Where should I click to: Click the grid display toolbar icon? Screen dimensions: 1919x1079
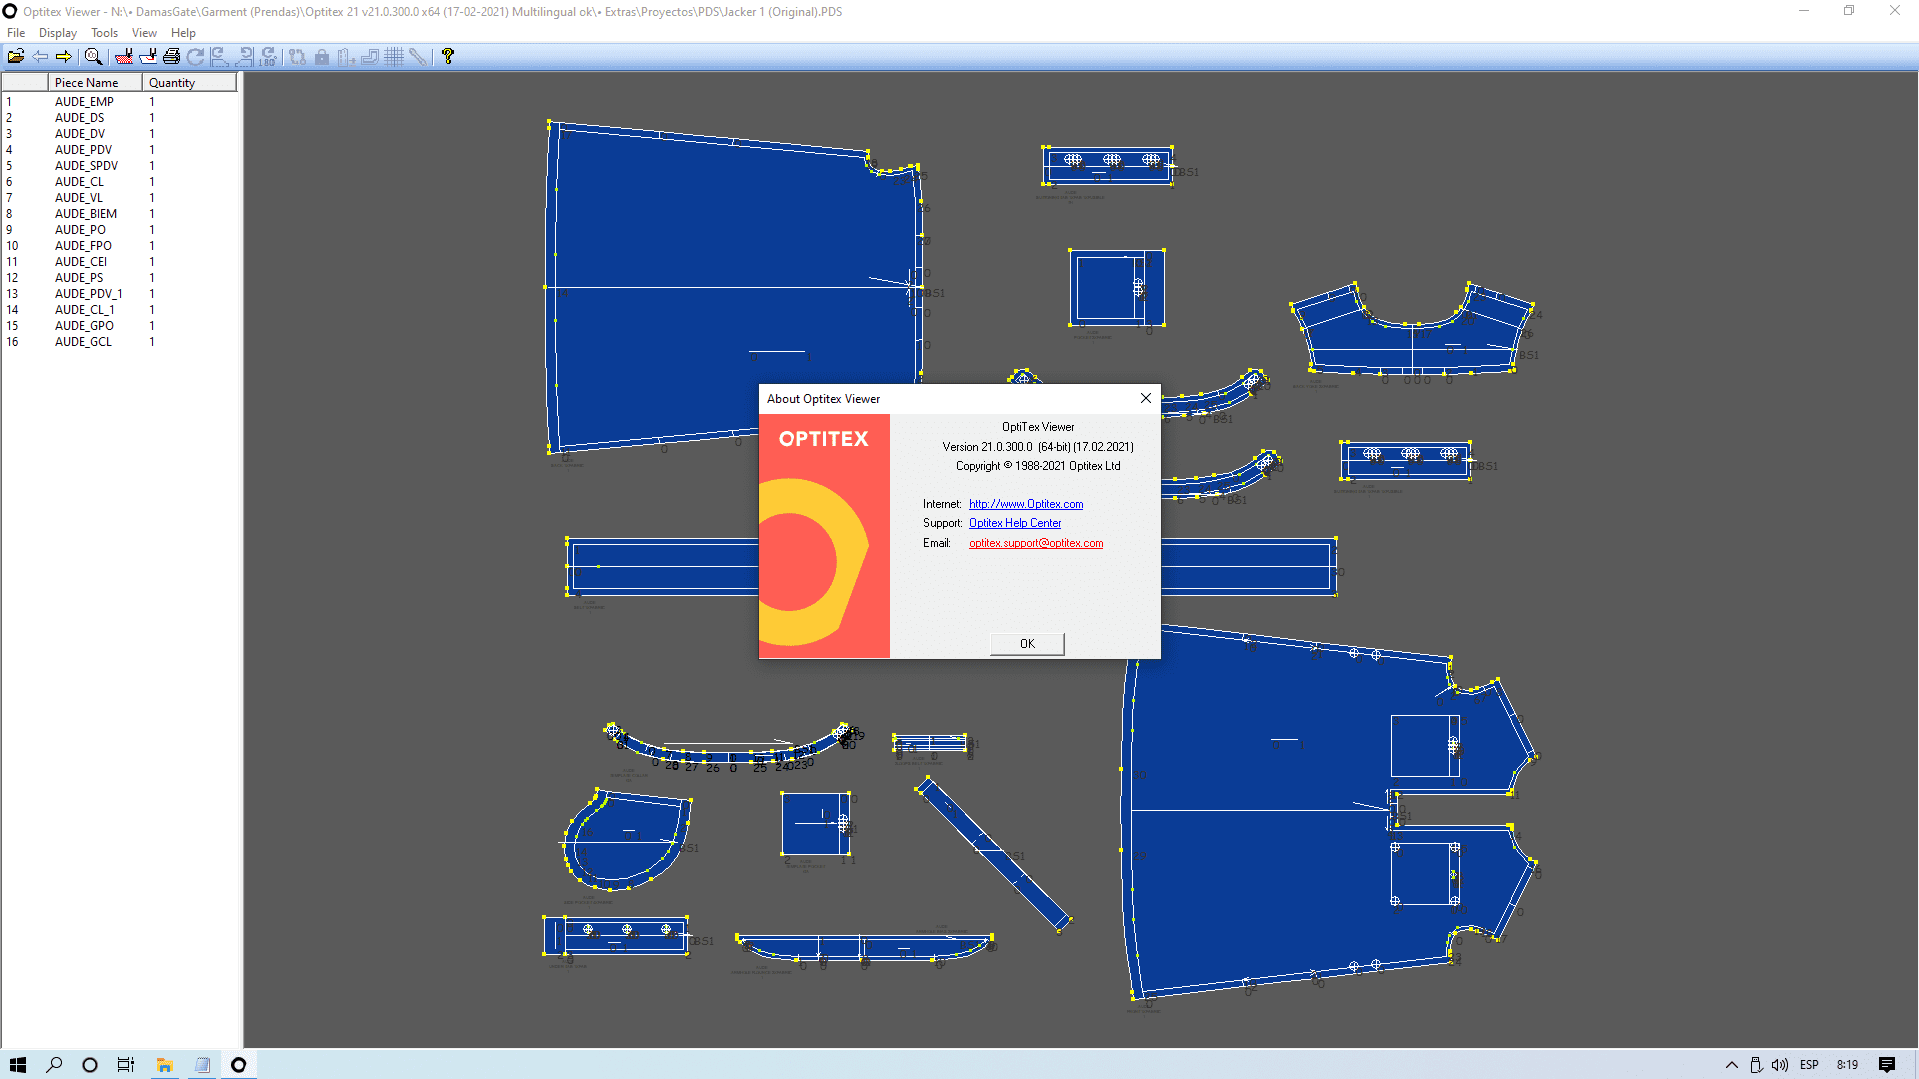394,57
